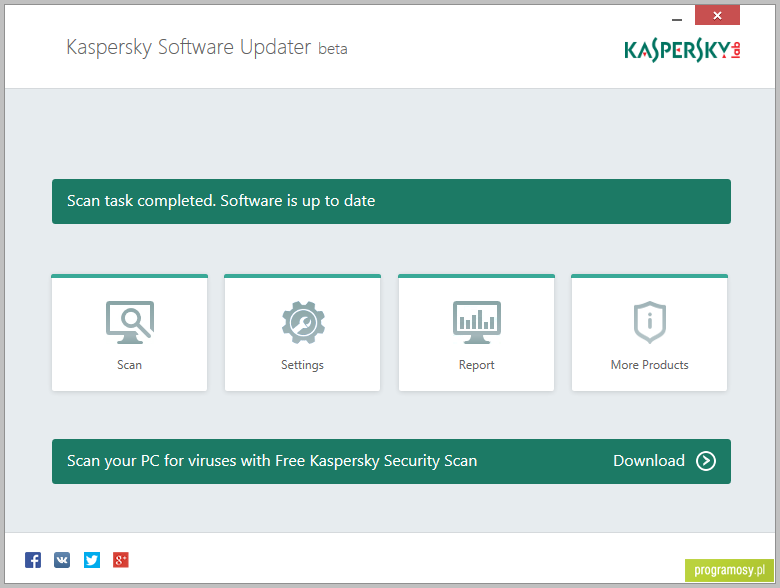Open Settings via the gear icon

tap(303, 322)
